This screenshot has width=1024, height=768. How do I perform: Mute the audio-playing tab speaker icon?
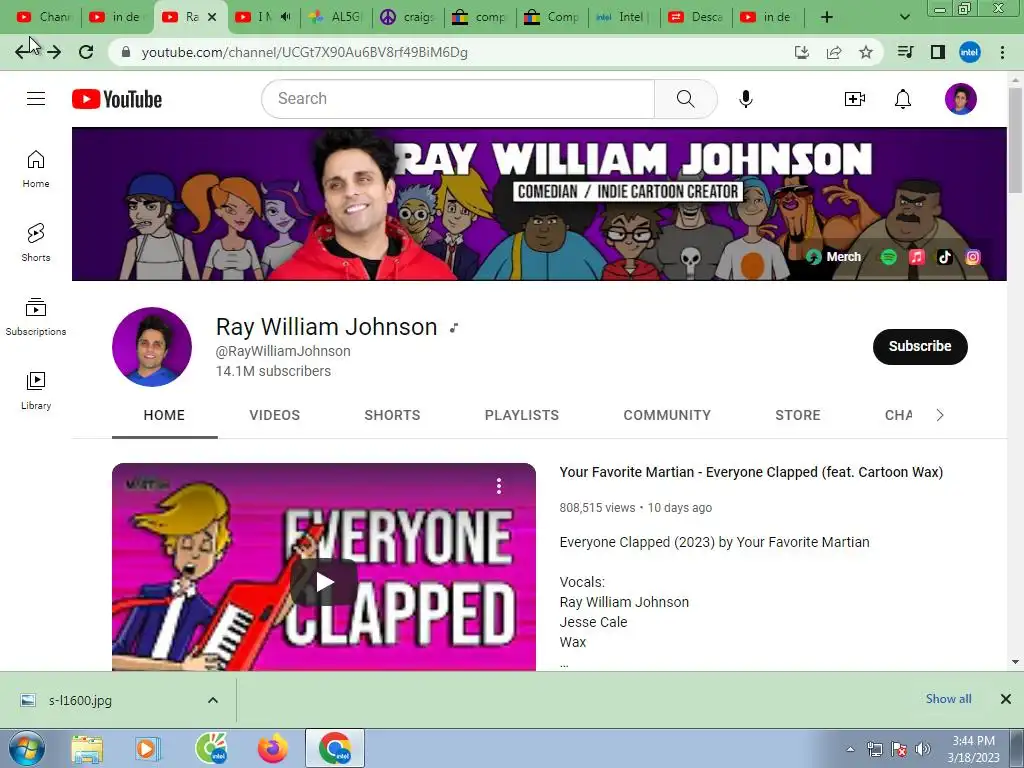pyautogui.click(x=285, y=17)
